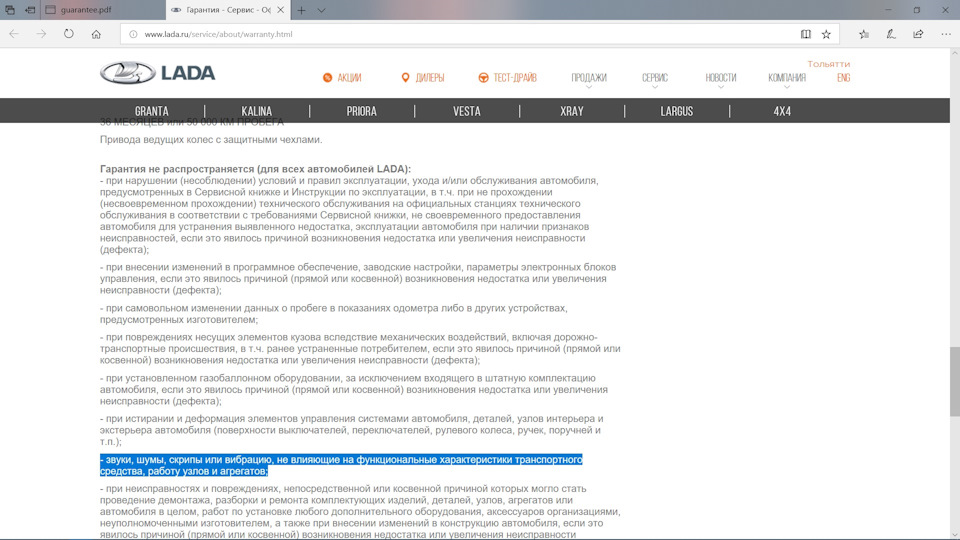The height and width of the screenshot is (540, 960).
Task: Expand the ПРОДАЖИ dropdown menu
Action: pos(589,78)
